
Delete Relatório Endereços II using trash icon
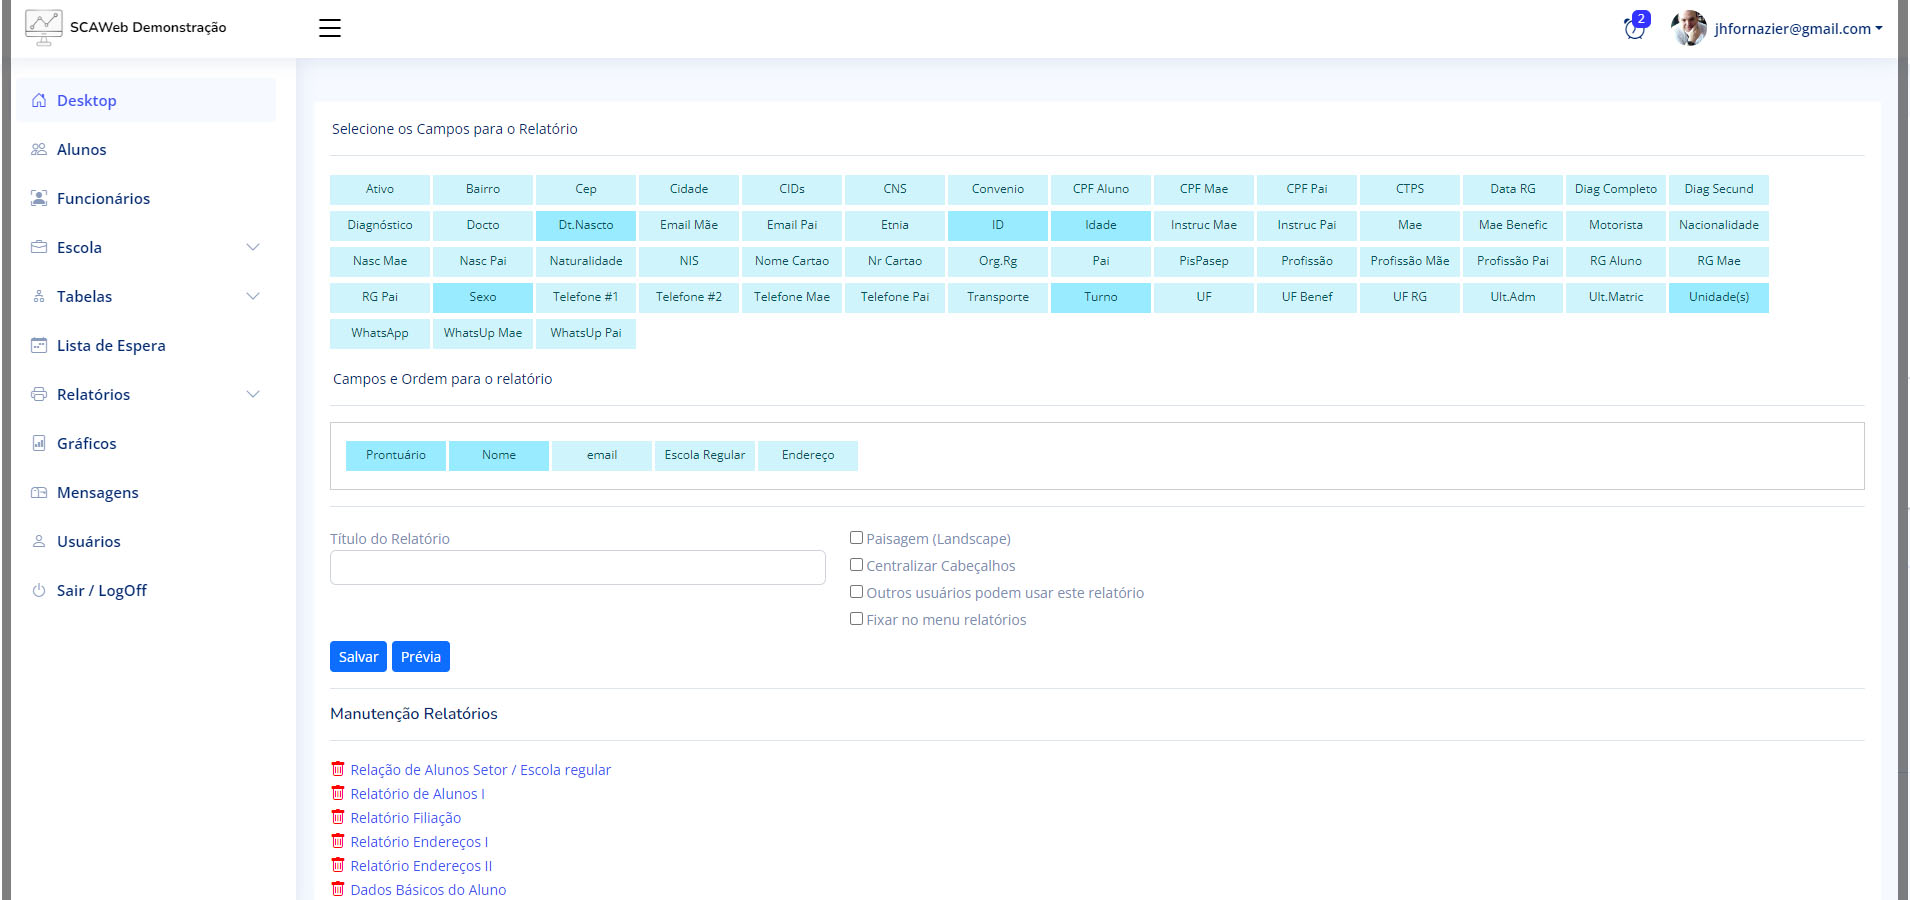(x=338, y=865)
